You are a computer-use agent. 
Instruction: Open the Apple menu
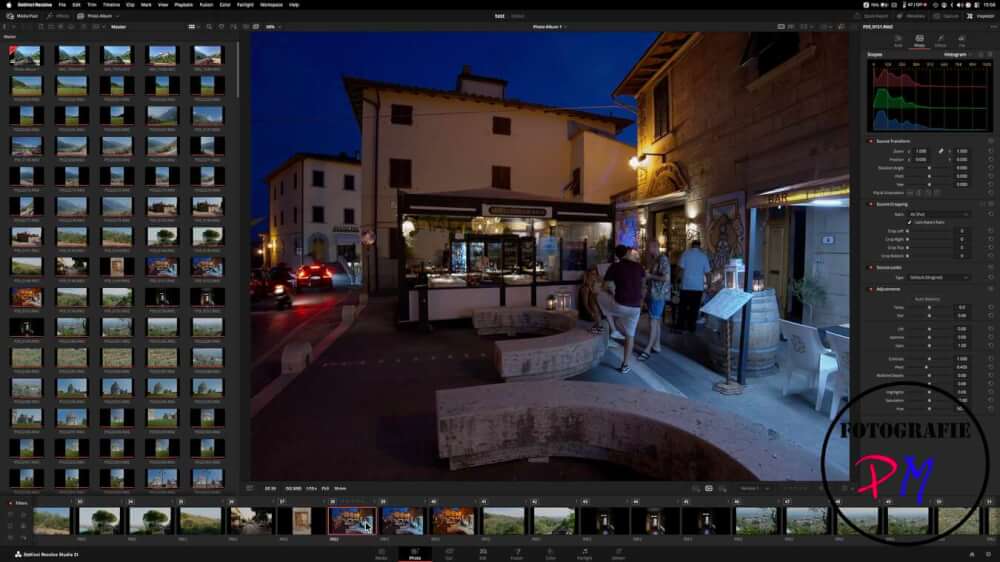coord(8,4)
